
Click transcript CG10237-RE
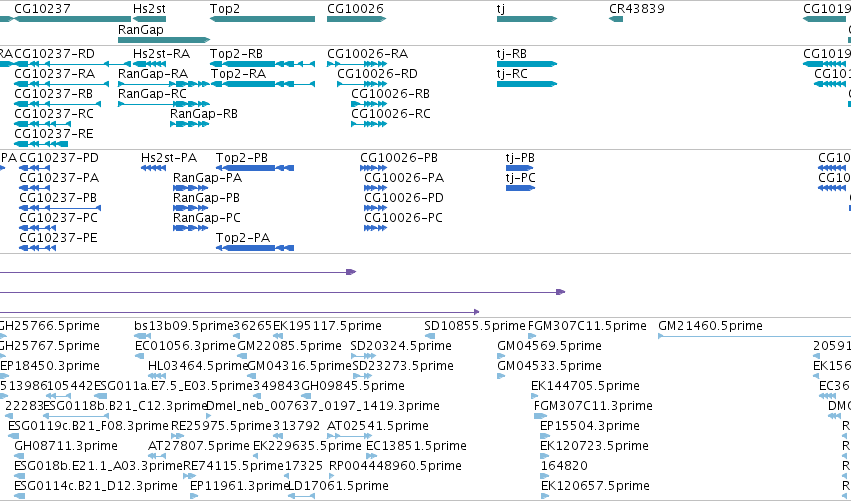click(53, 134)
